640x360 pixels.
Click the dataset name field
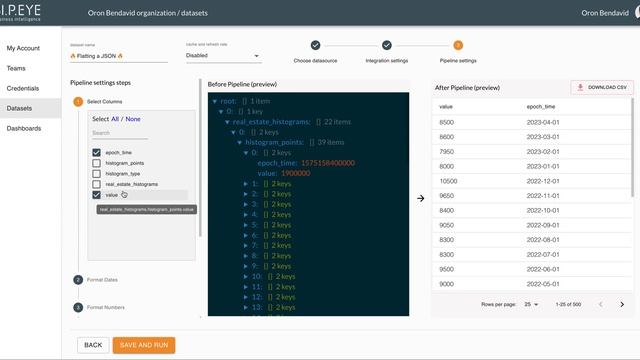click(119, 56)
